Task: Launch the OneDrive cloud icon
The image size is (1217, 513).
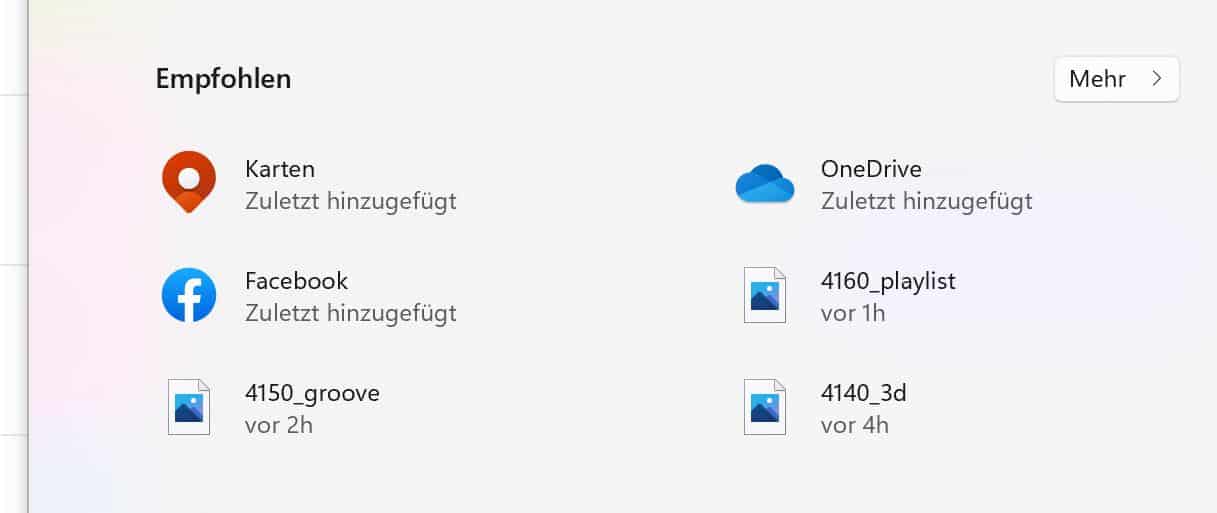Action: (764, 184)
